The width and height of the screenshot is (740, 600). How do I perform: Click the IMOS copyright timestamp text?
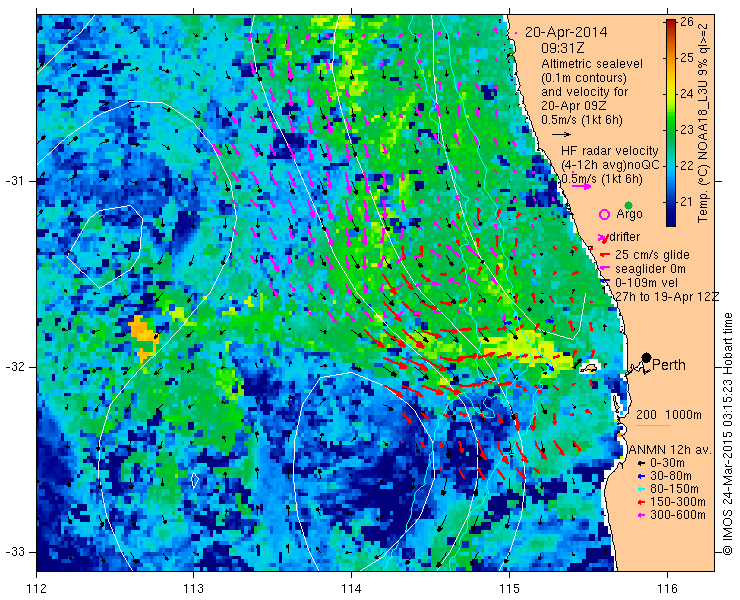(x=728, y=433)
